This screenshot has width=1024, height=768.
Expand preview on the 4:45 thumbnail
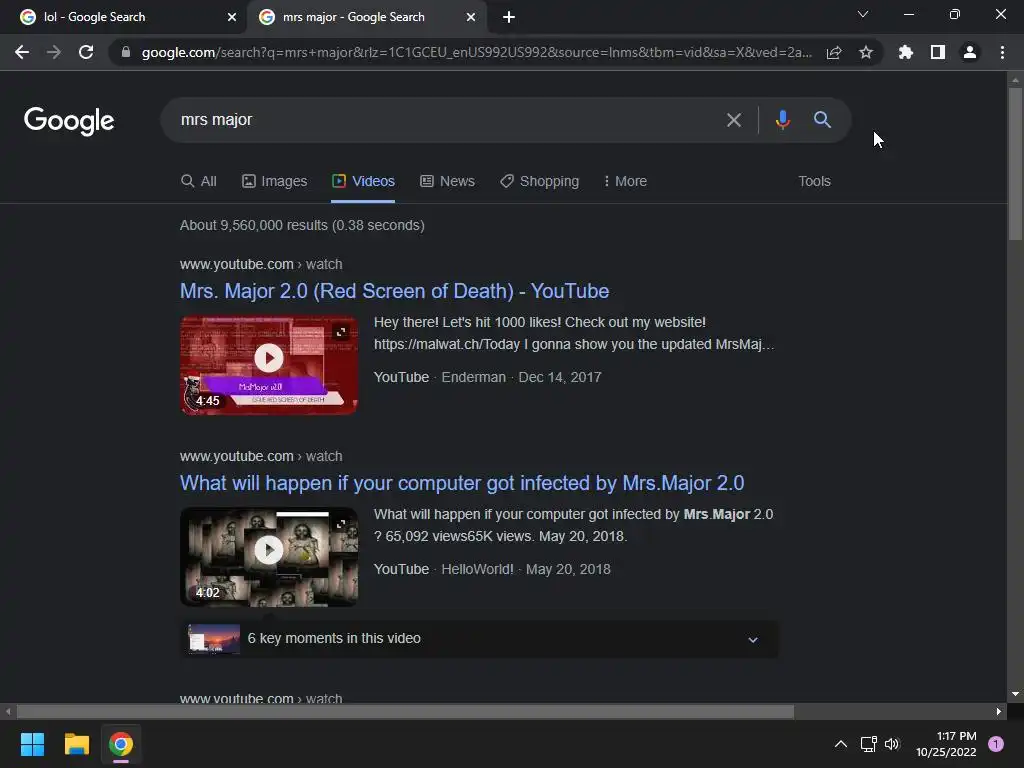(x=341, y=332)
